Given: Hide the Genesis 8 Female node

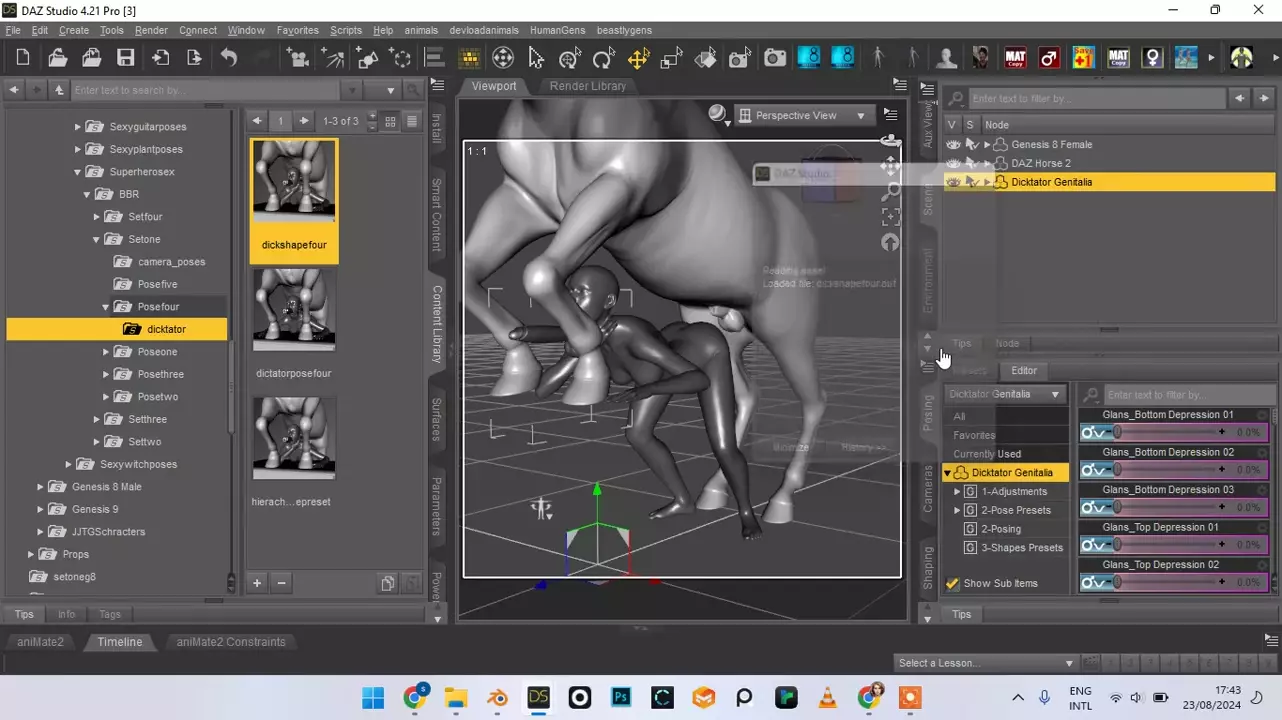Looking at the screenshot, I should (953, 145).
